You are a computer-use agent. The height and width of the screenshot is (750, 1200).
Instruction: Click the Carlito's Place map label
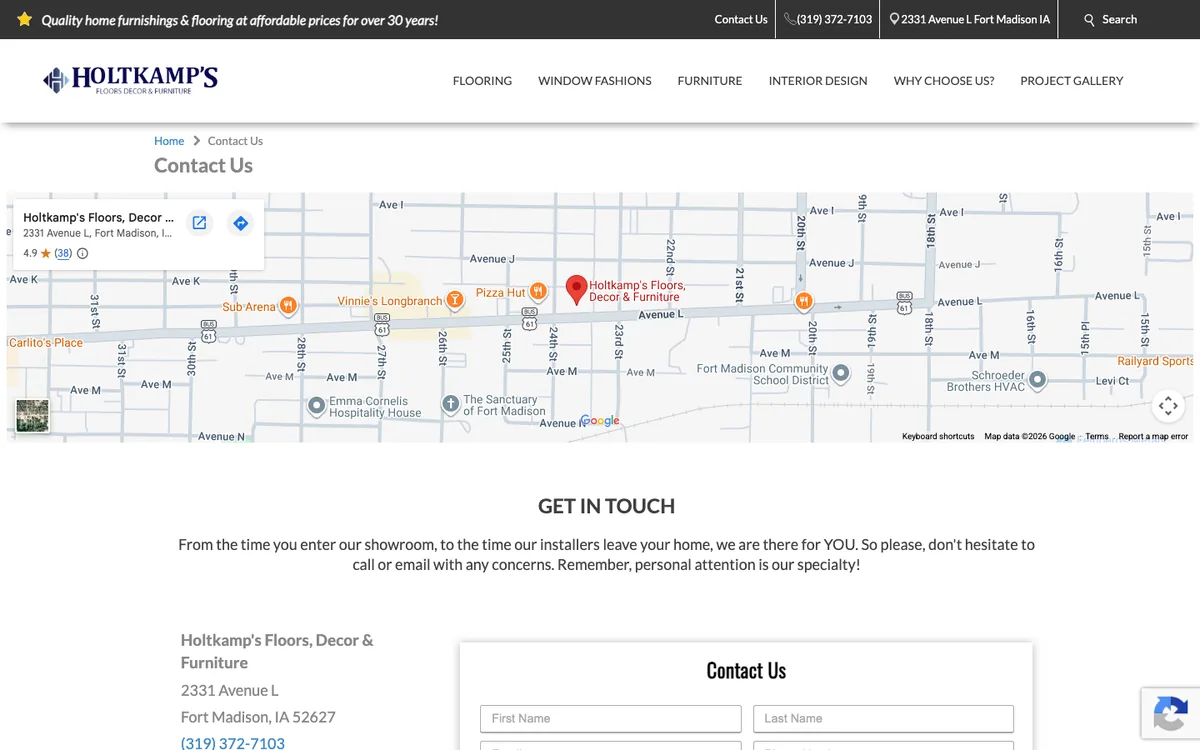tap(46, 343)
